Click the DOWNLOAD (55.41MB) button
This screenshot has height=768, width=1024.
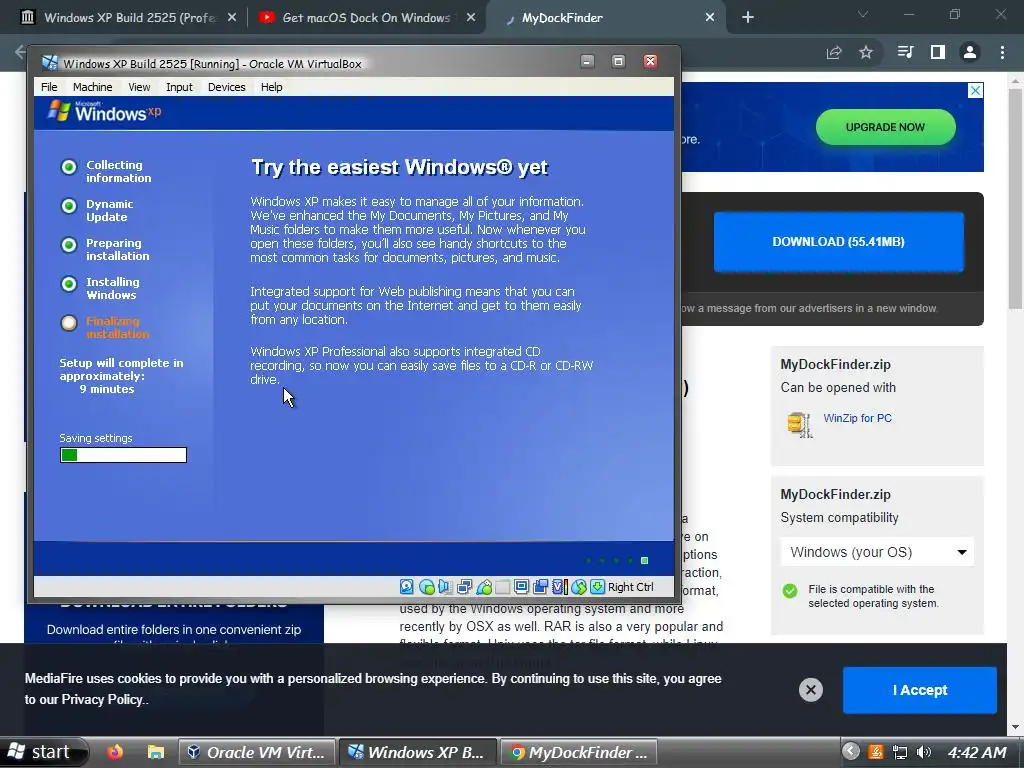(839, 242)
